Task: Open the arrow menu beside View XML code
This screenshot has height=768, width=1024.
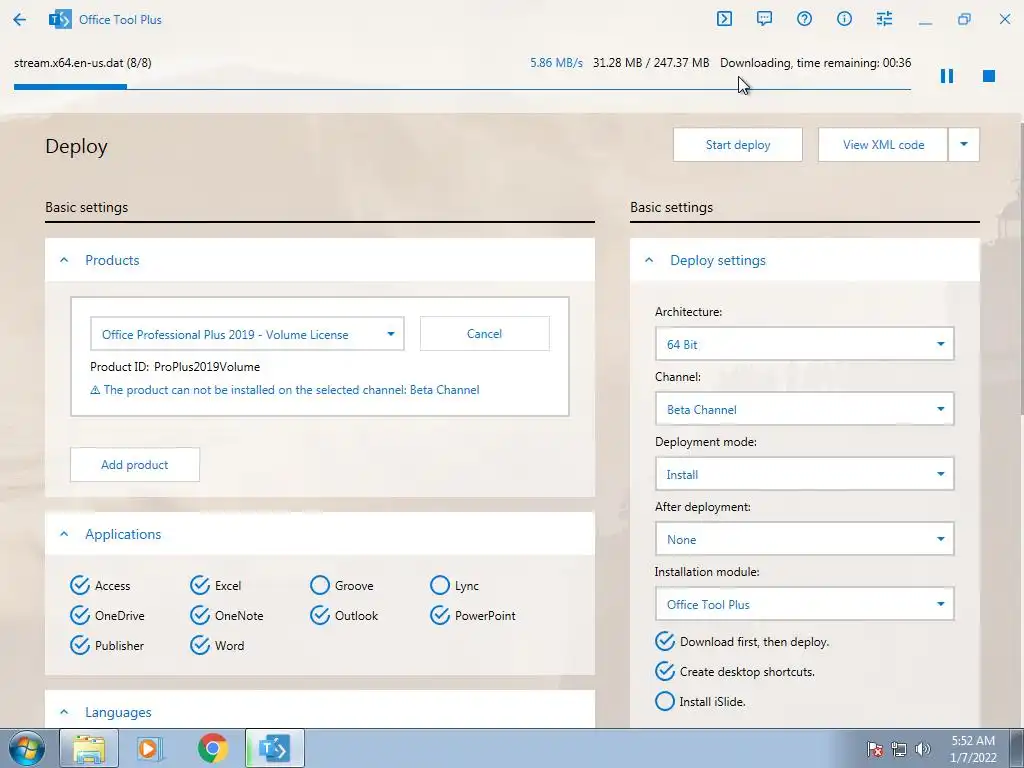Action: click(x=964, y=144)
